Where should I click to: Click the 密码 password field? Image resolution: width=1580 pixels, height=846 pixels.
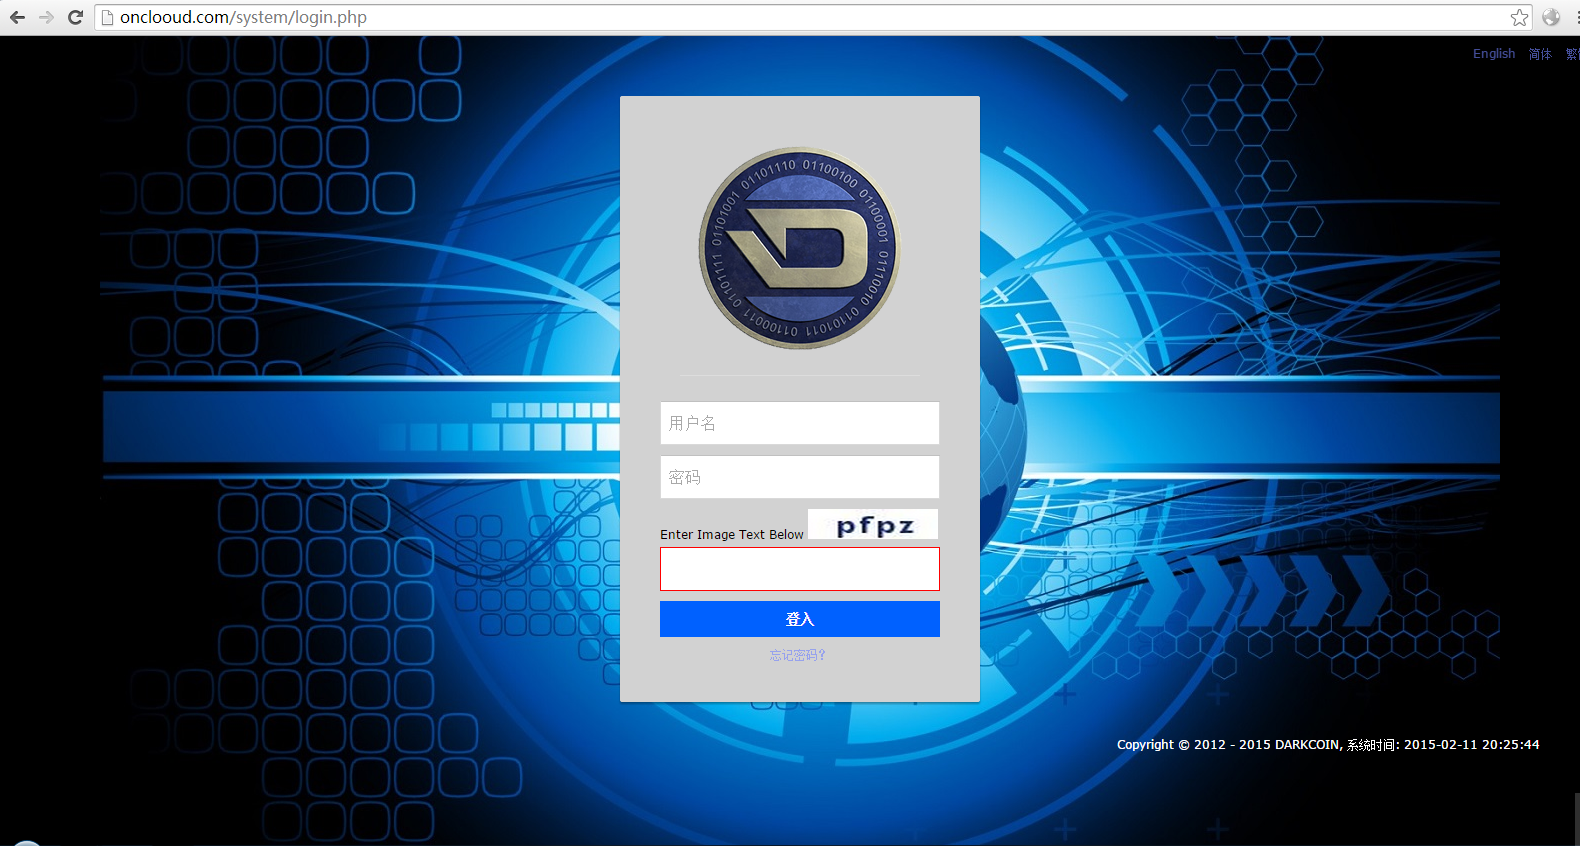(x=800, y=477)
